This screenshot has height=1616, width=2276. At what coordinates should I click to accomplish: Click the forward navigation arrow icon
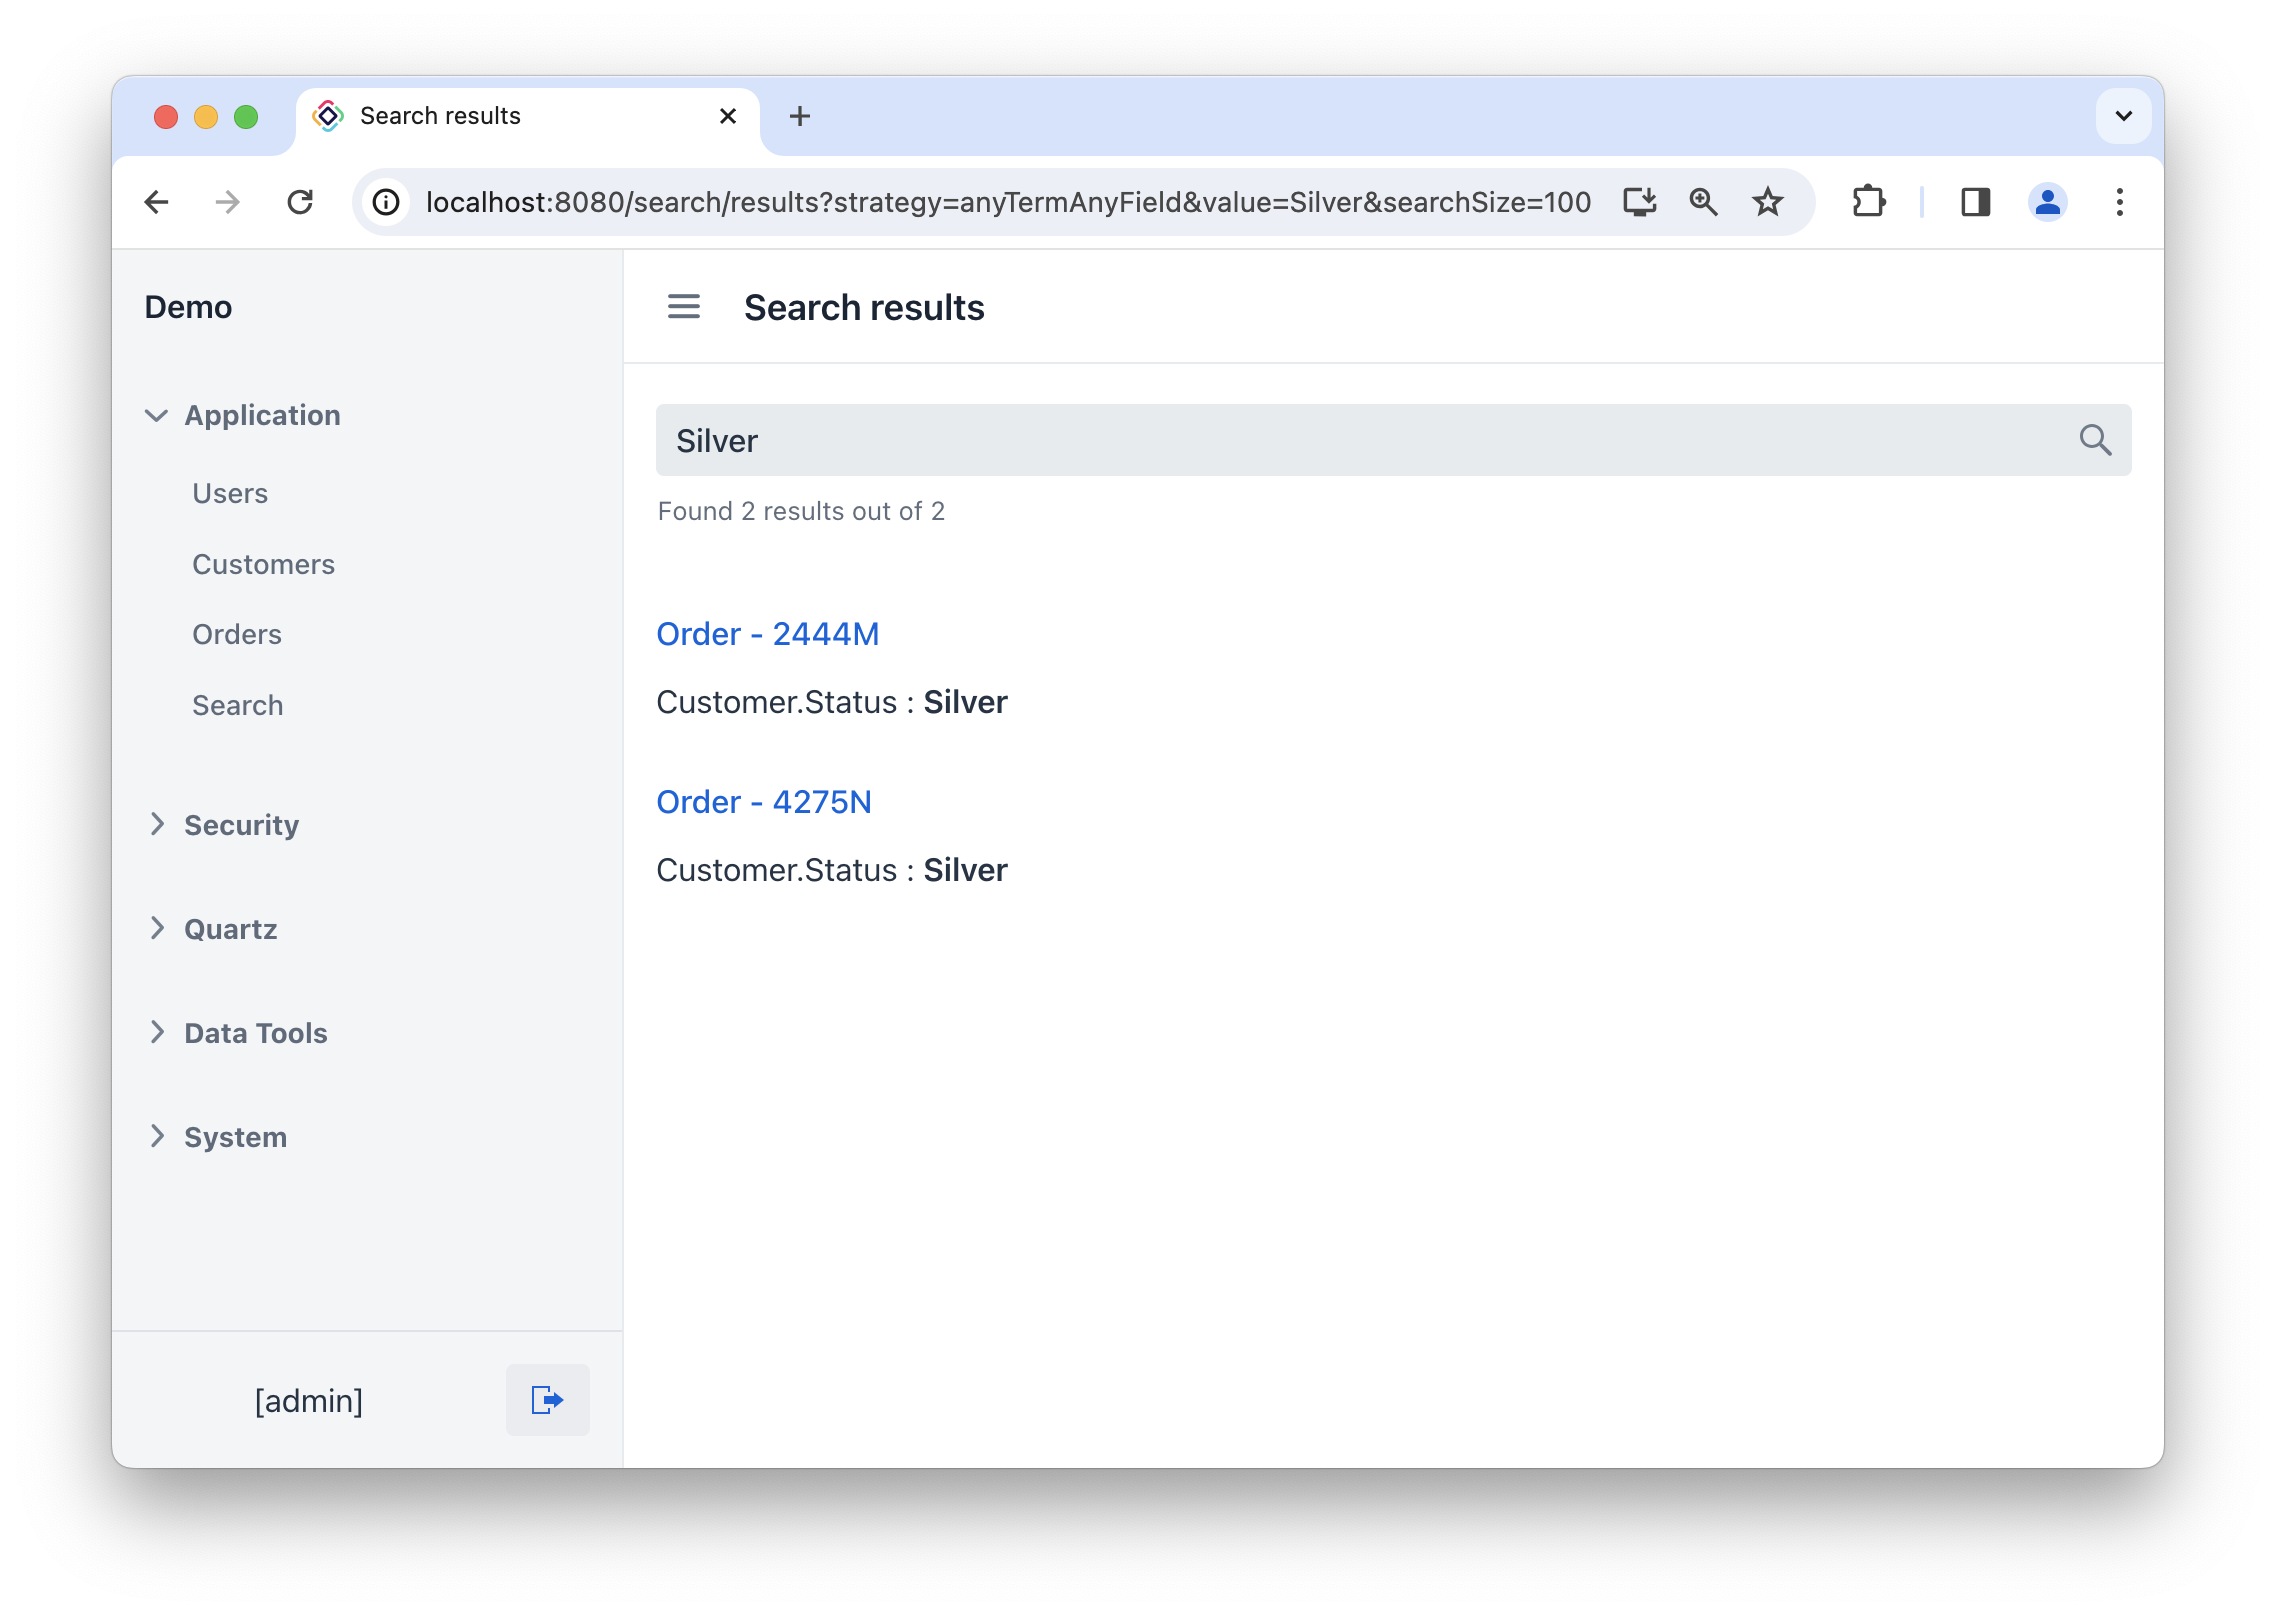(227, 201)
